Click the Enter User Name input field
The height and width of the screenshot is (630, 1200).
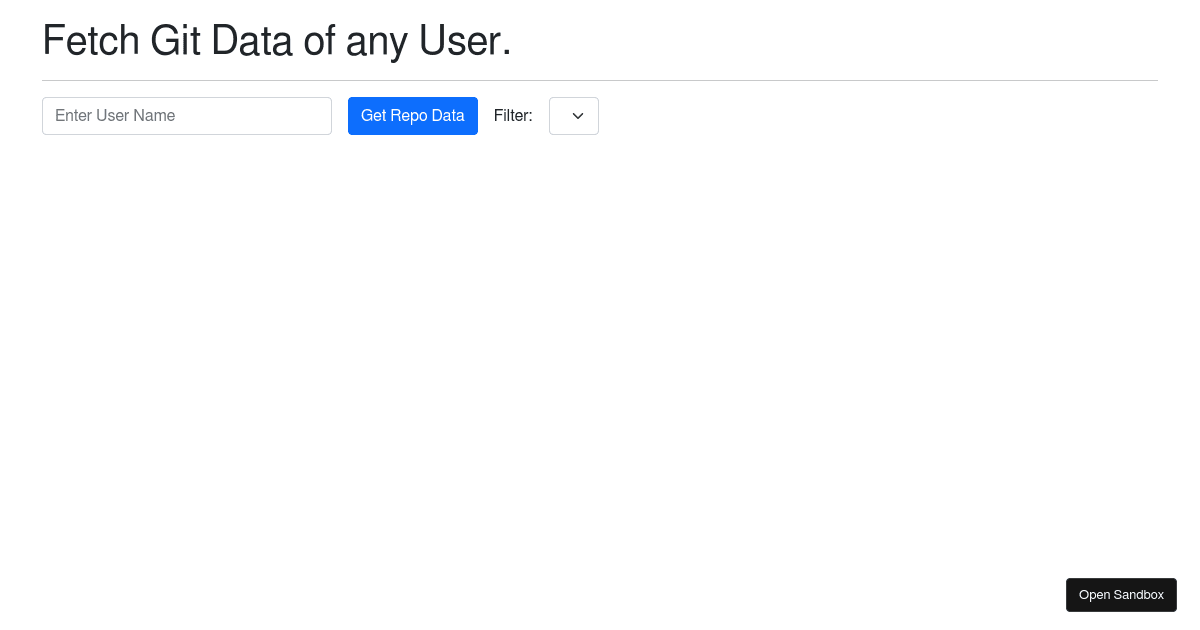186,116
